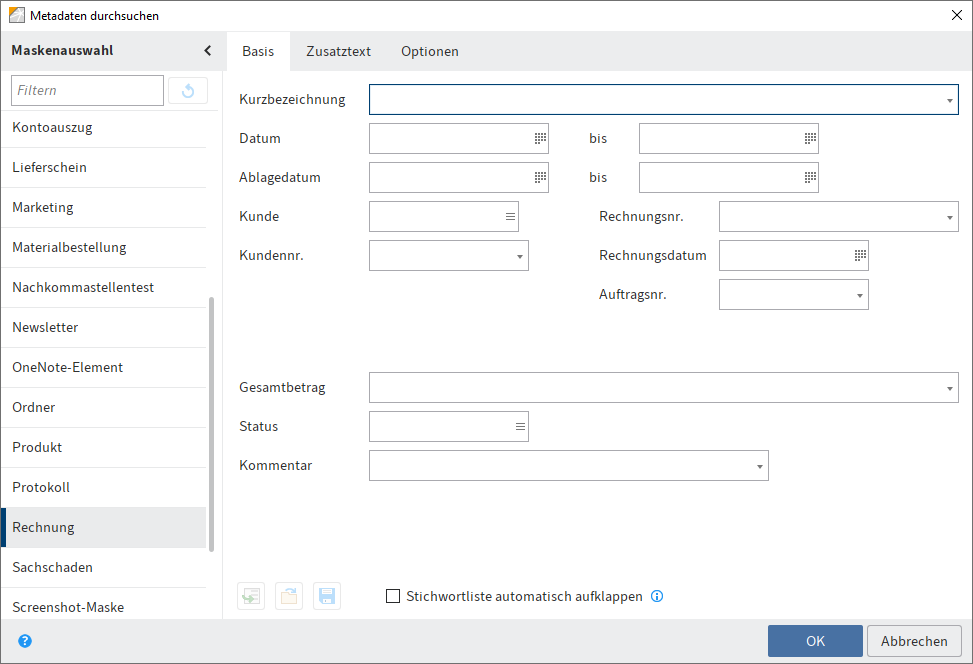This screenshot has width=973, height=664.
Task: Expand the Kommentar dropdown arrow
Action: click(760, 466)
